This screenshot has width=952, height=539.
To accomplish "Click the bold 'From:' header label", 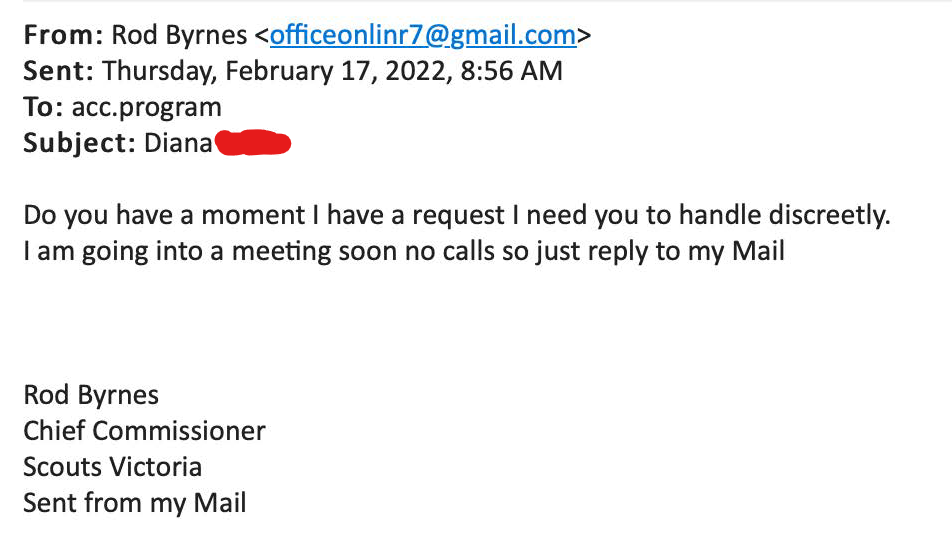I will point(63,35).
